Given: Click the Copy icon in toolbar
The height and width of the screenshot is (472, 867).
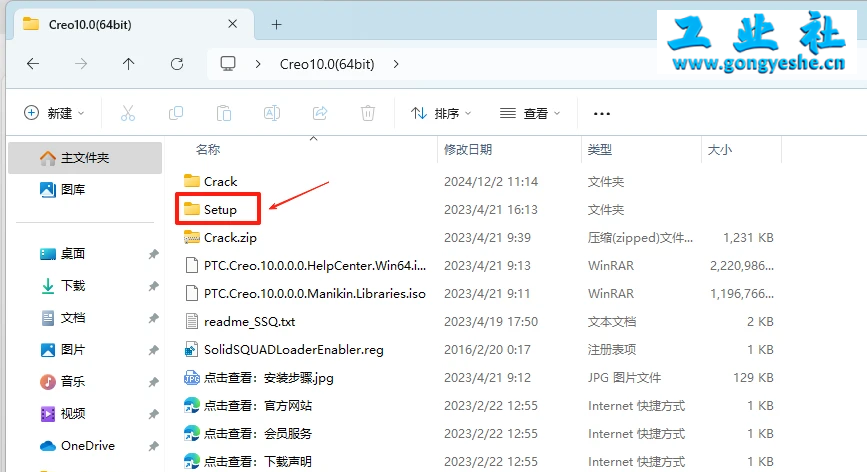Looking at the screenshot, I should click(x=176, y=113).
